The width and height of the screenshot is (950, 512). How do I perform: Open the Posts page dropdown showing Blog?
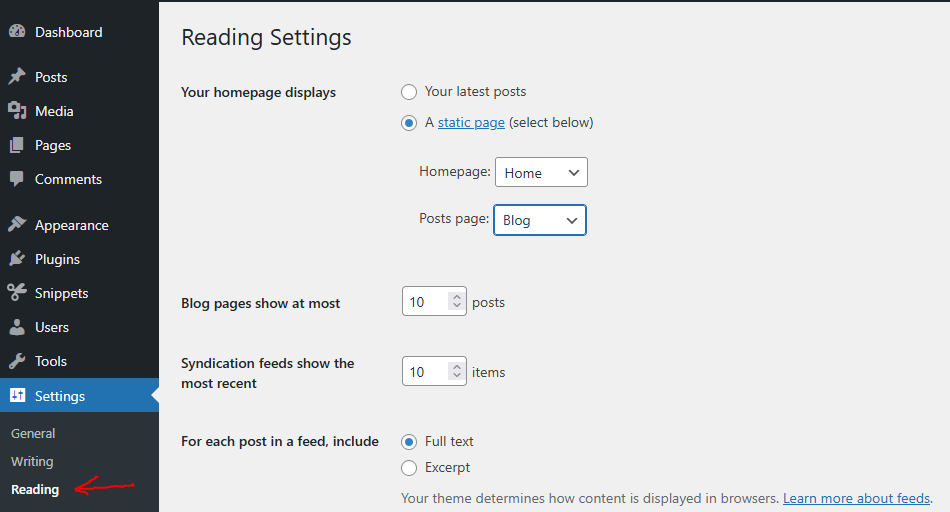click(x=540, y=220)
